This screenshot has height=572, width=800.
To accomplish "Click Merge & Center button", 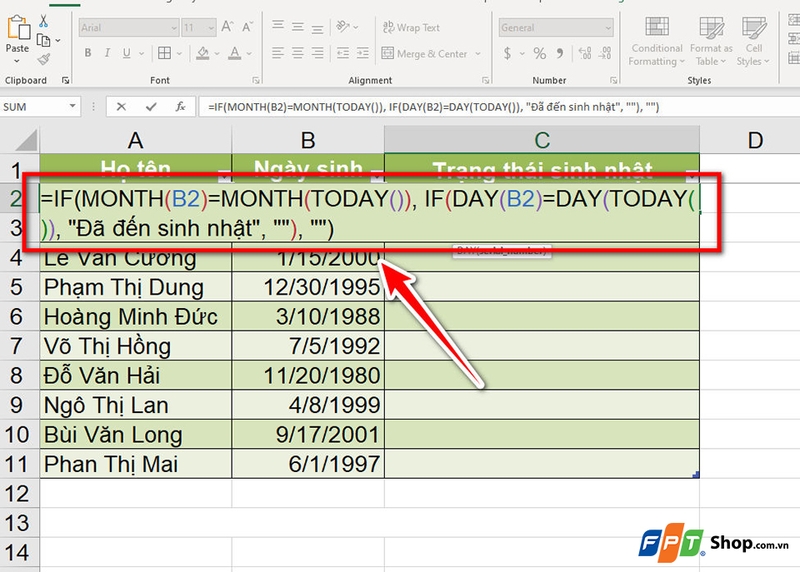I will tap(424, 54).
